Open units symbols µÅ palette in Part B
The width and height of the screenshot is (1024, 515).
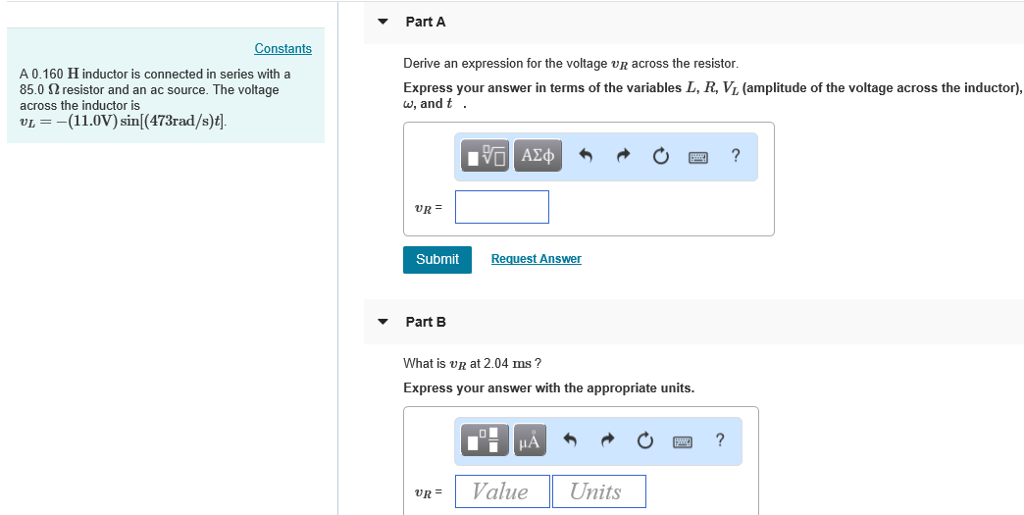[x=530, y=440]
